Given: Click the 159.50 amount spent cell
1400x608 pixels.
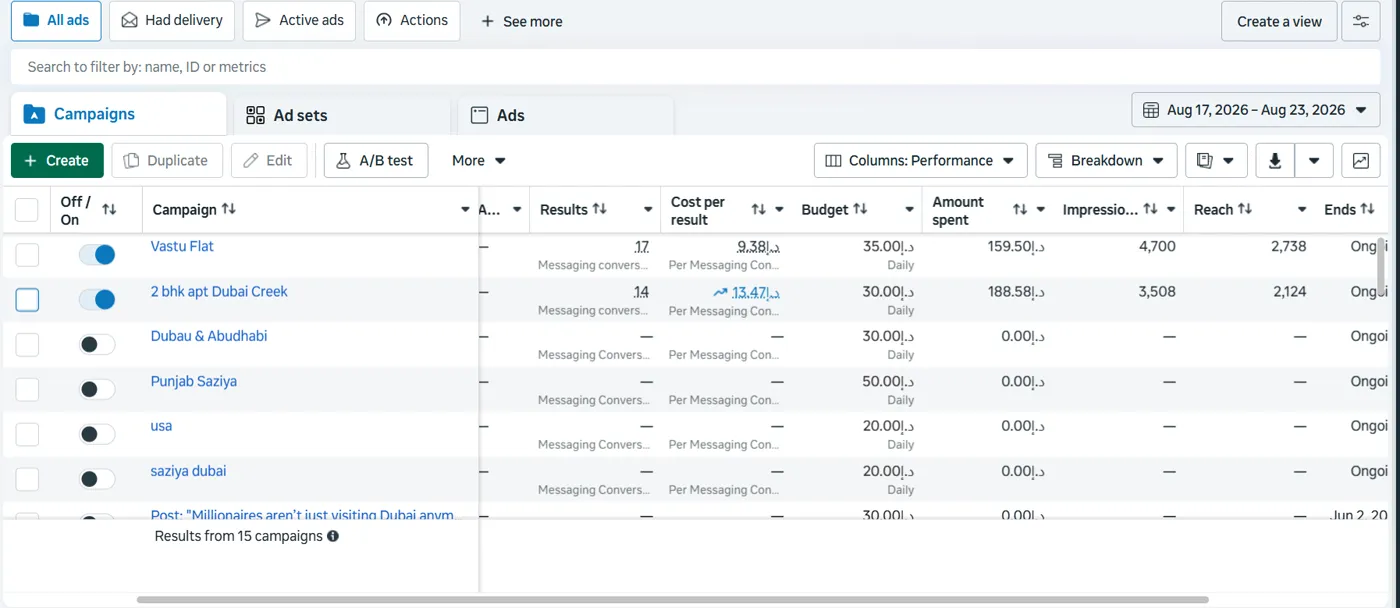Looking at the screenshot, I should coord(1016,246).
